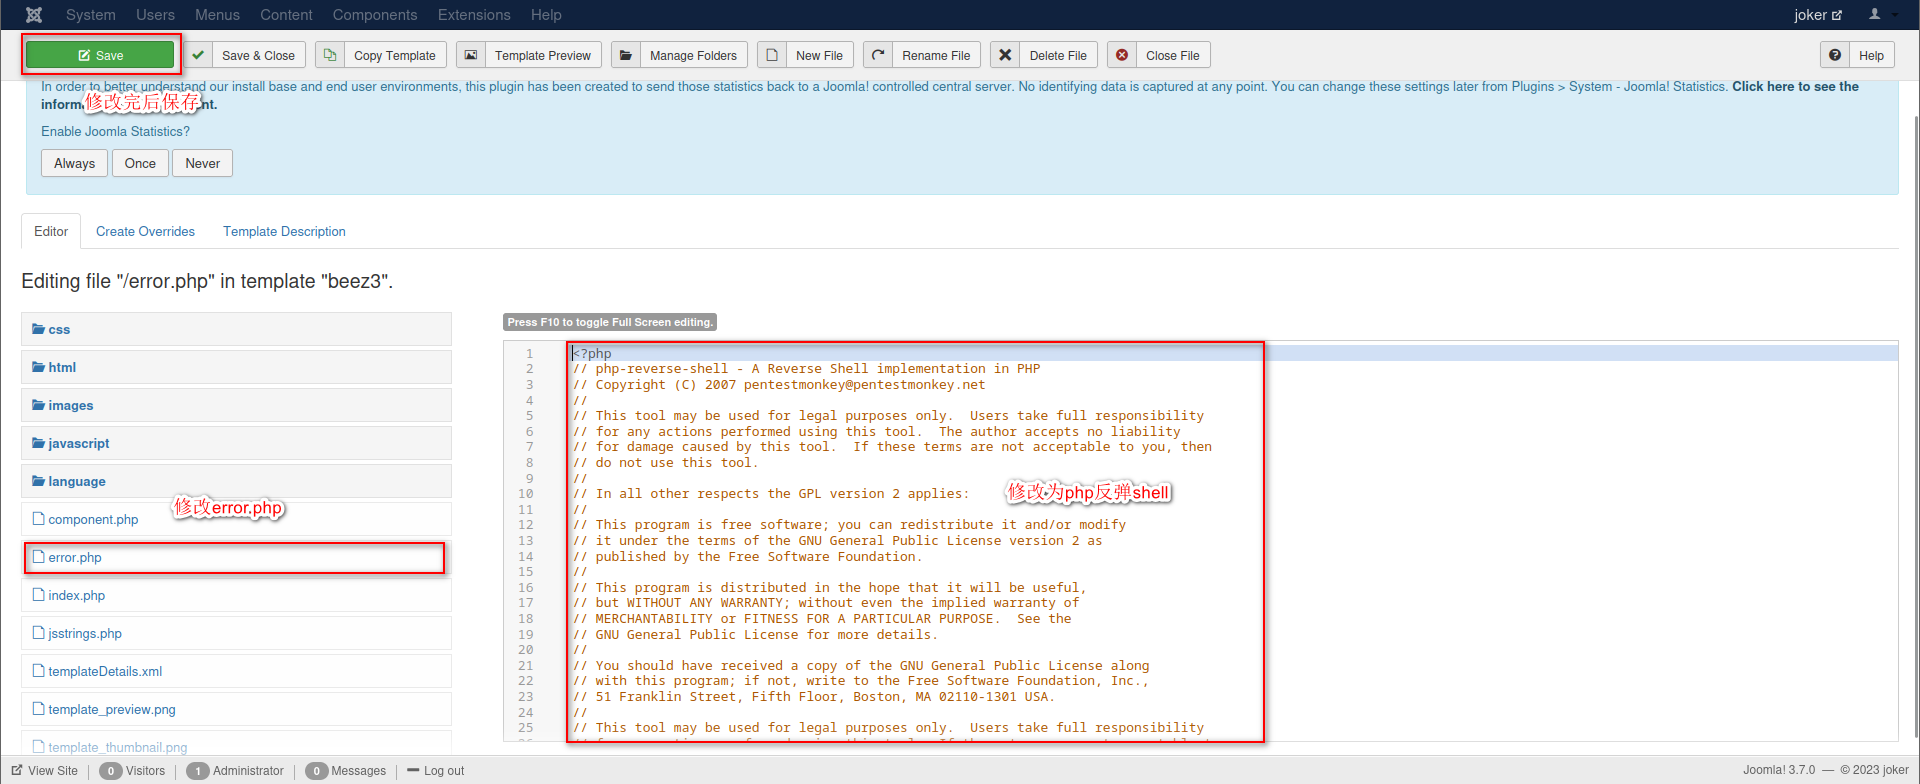Open the System menu
Viewport: 1920px width, 784px height.
(x=91, y=15)
